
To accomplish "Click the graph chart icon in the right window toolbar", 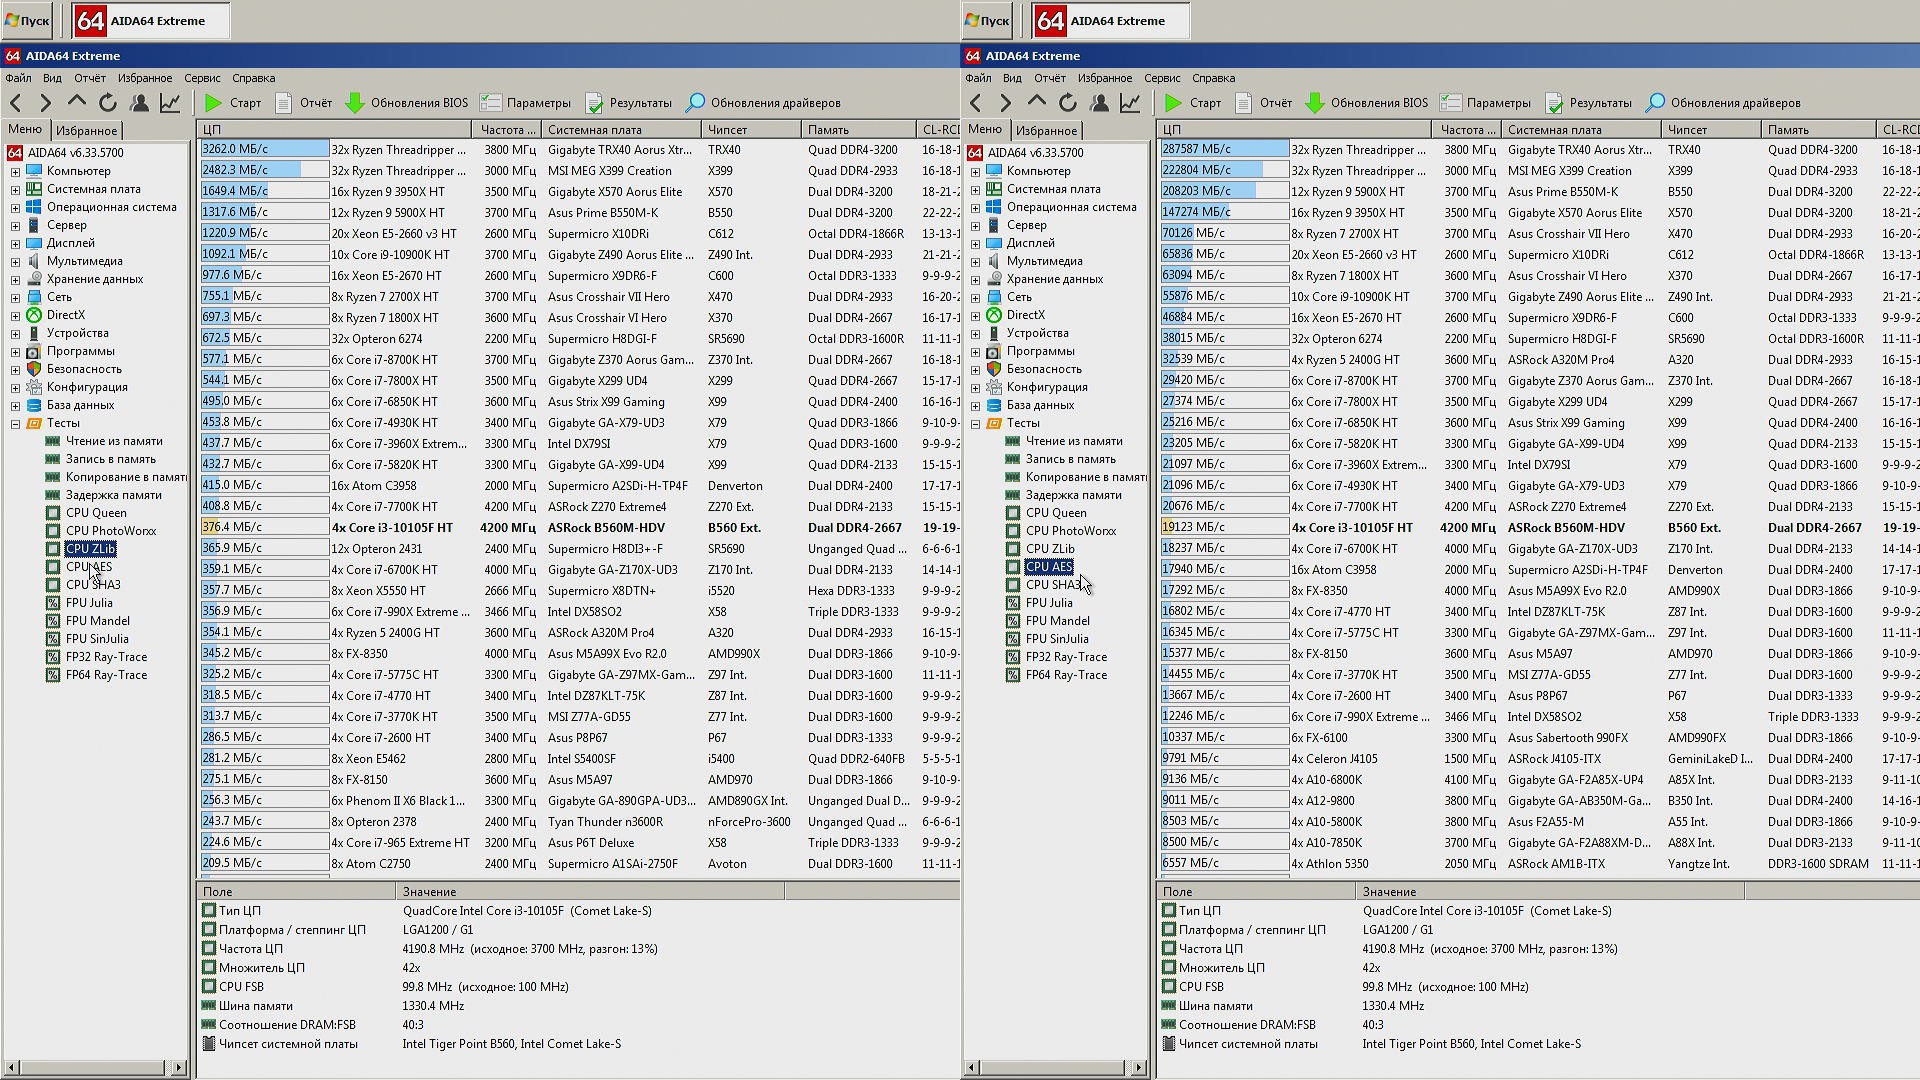I will 1130,103.
